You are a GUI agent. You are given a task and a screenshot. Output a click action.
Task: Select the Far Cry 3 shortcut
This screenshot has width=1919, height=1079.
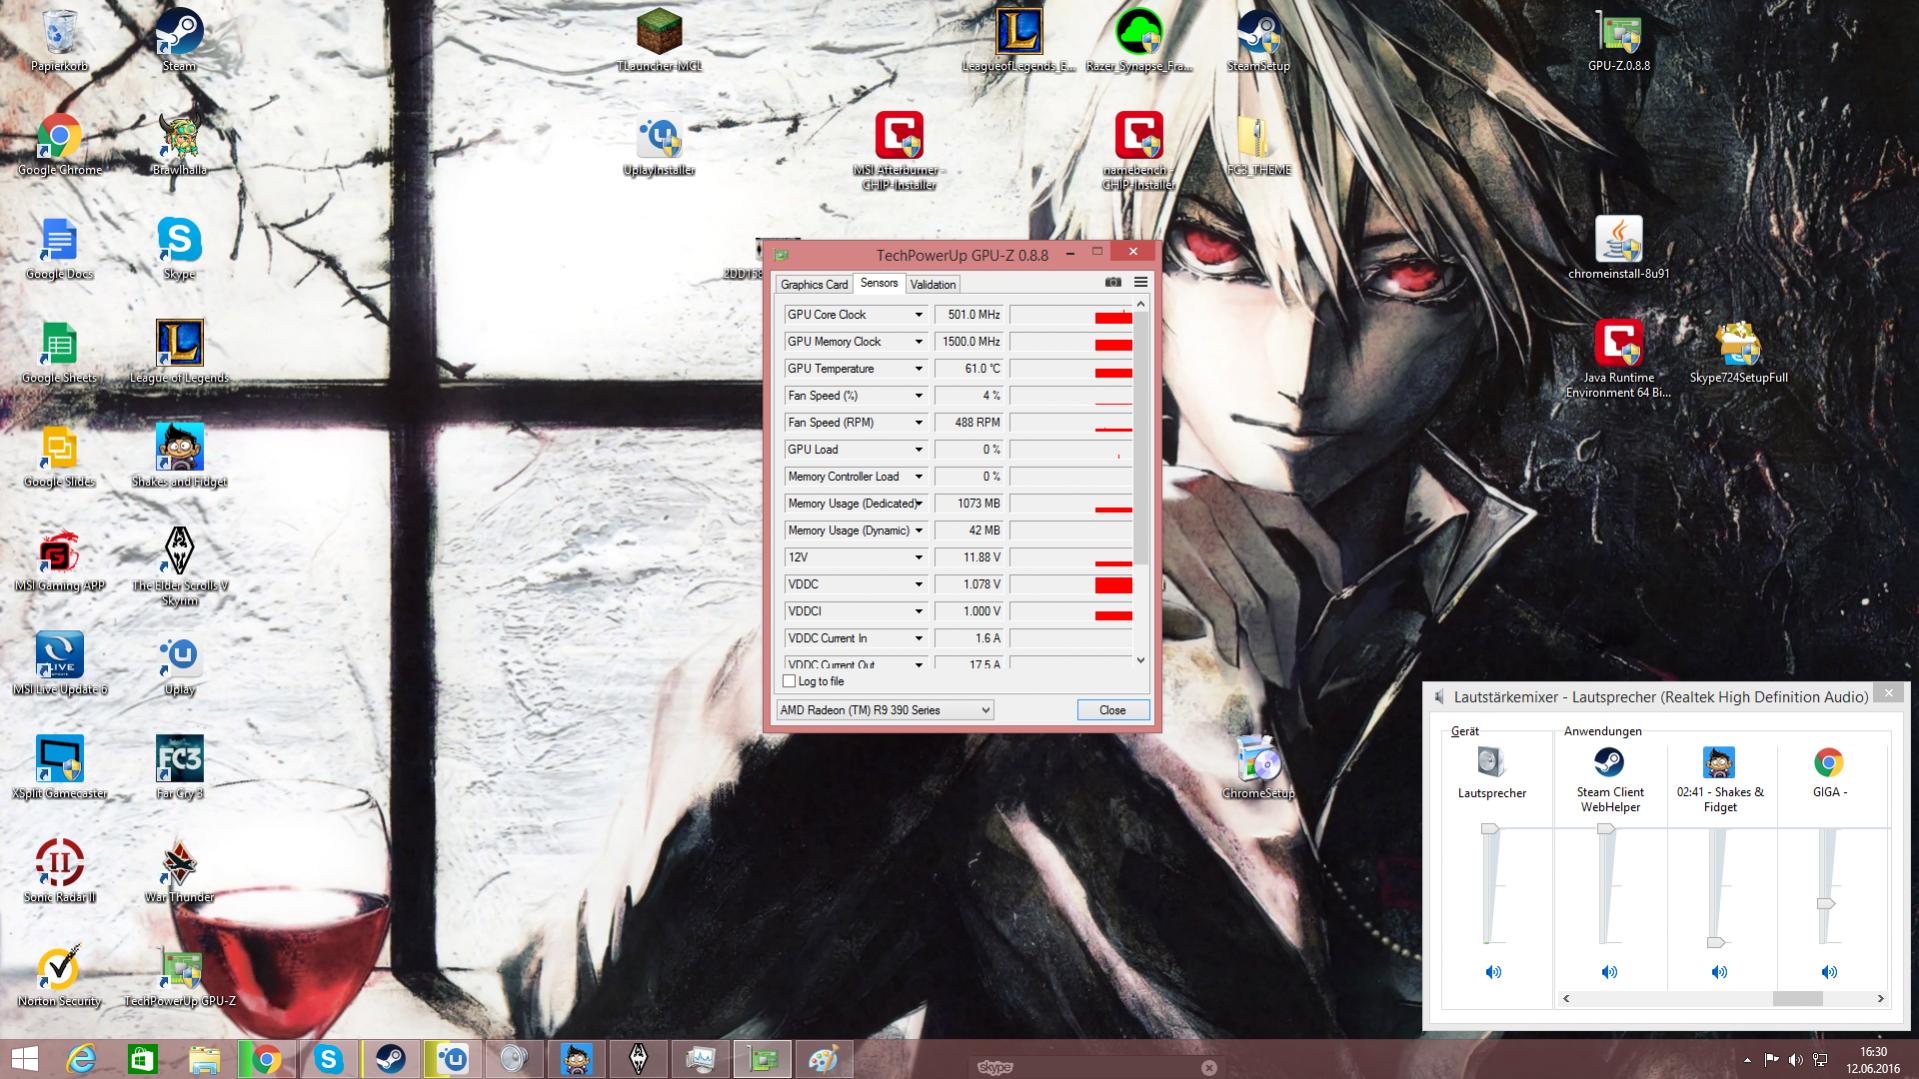tap(180, 768)
